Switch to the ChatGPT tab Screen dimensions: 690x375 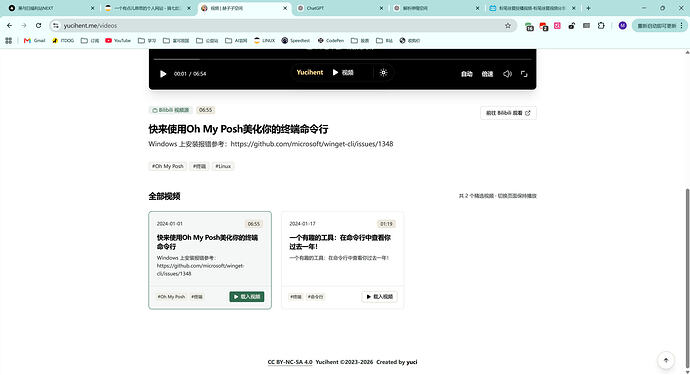pyautogui.click(x=339, y=8)
